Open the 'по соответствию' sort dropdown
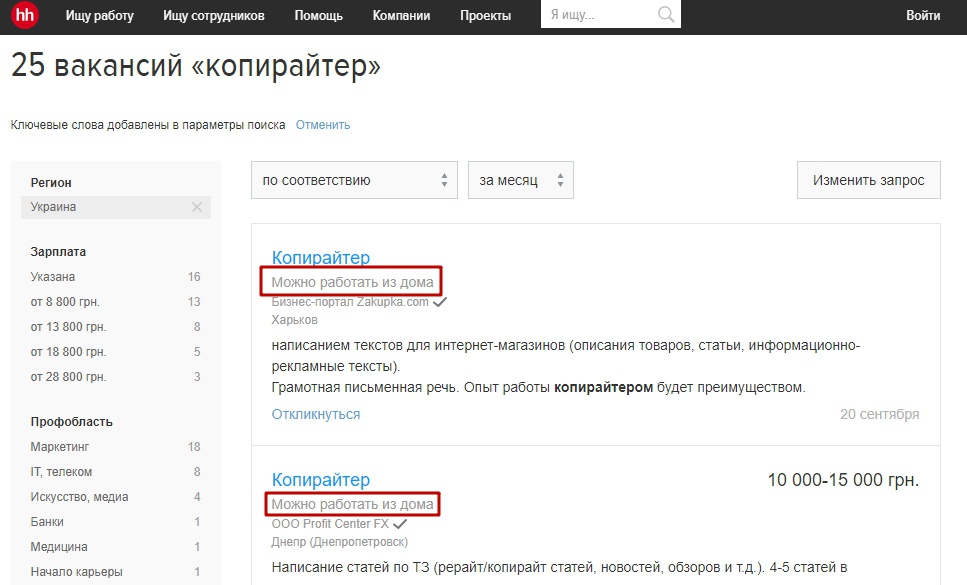Screen dimensions: 967x585 tap(354, 181)
